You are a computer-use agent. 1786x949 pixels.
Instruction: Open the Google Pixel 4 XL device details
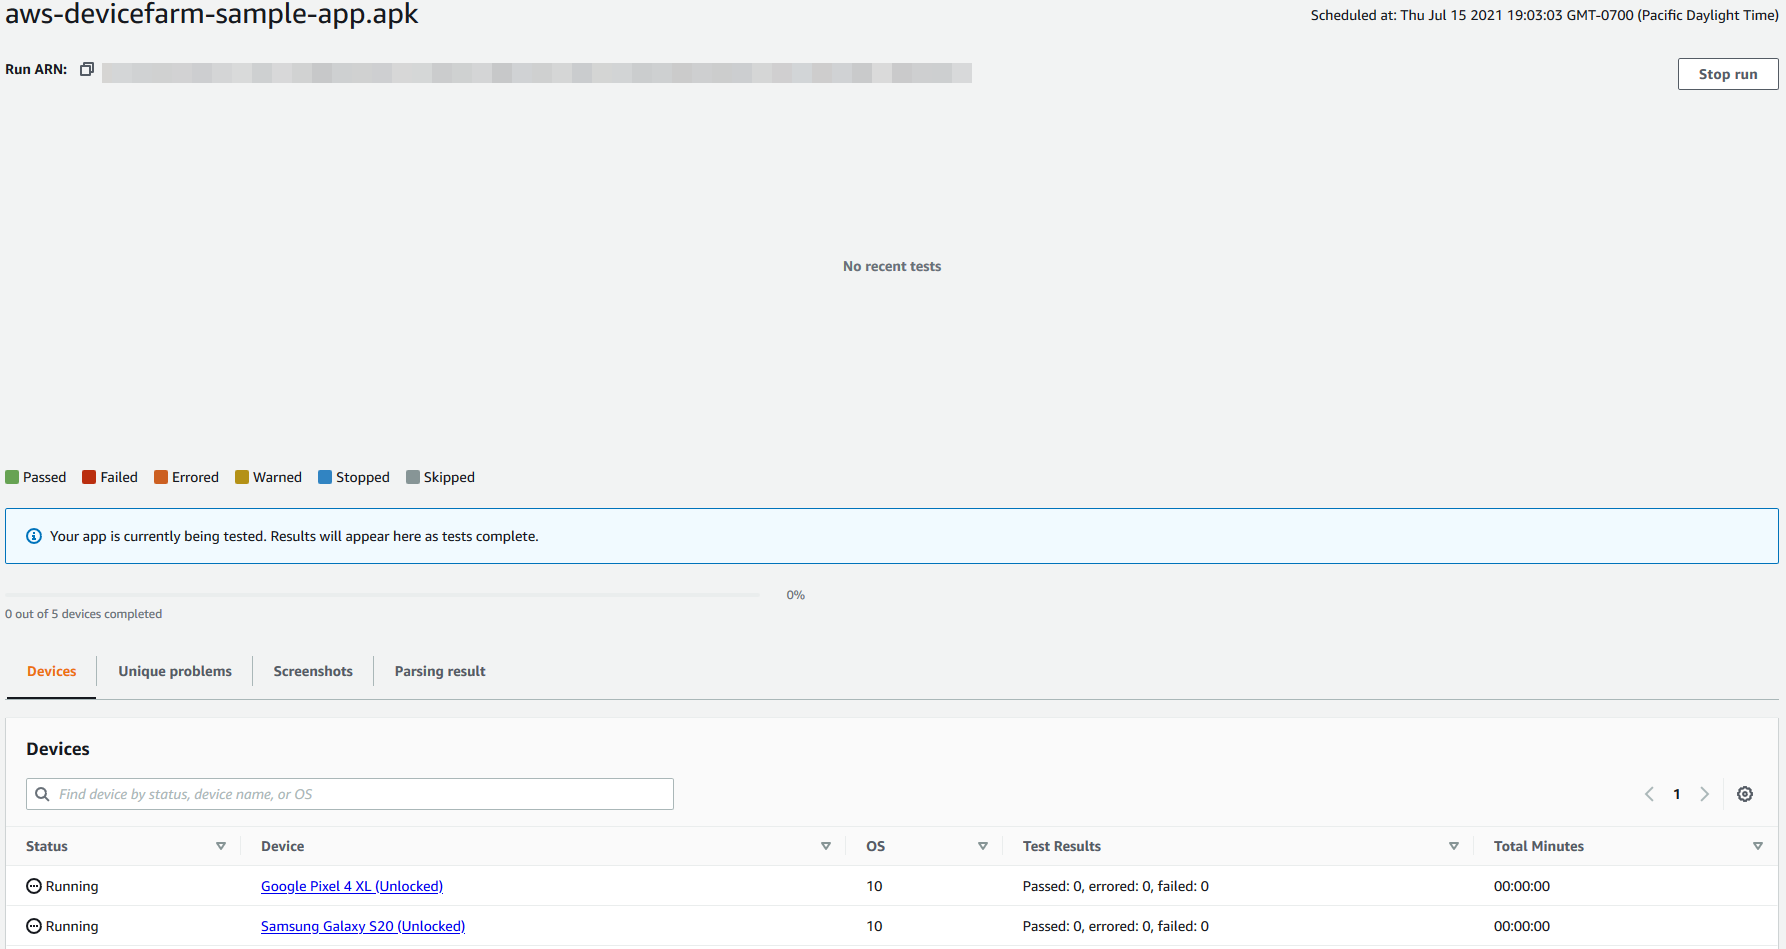[351, 886]
